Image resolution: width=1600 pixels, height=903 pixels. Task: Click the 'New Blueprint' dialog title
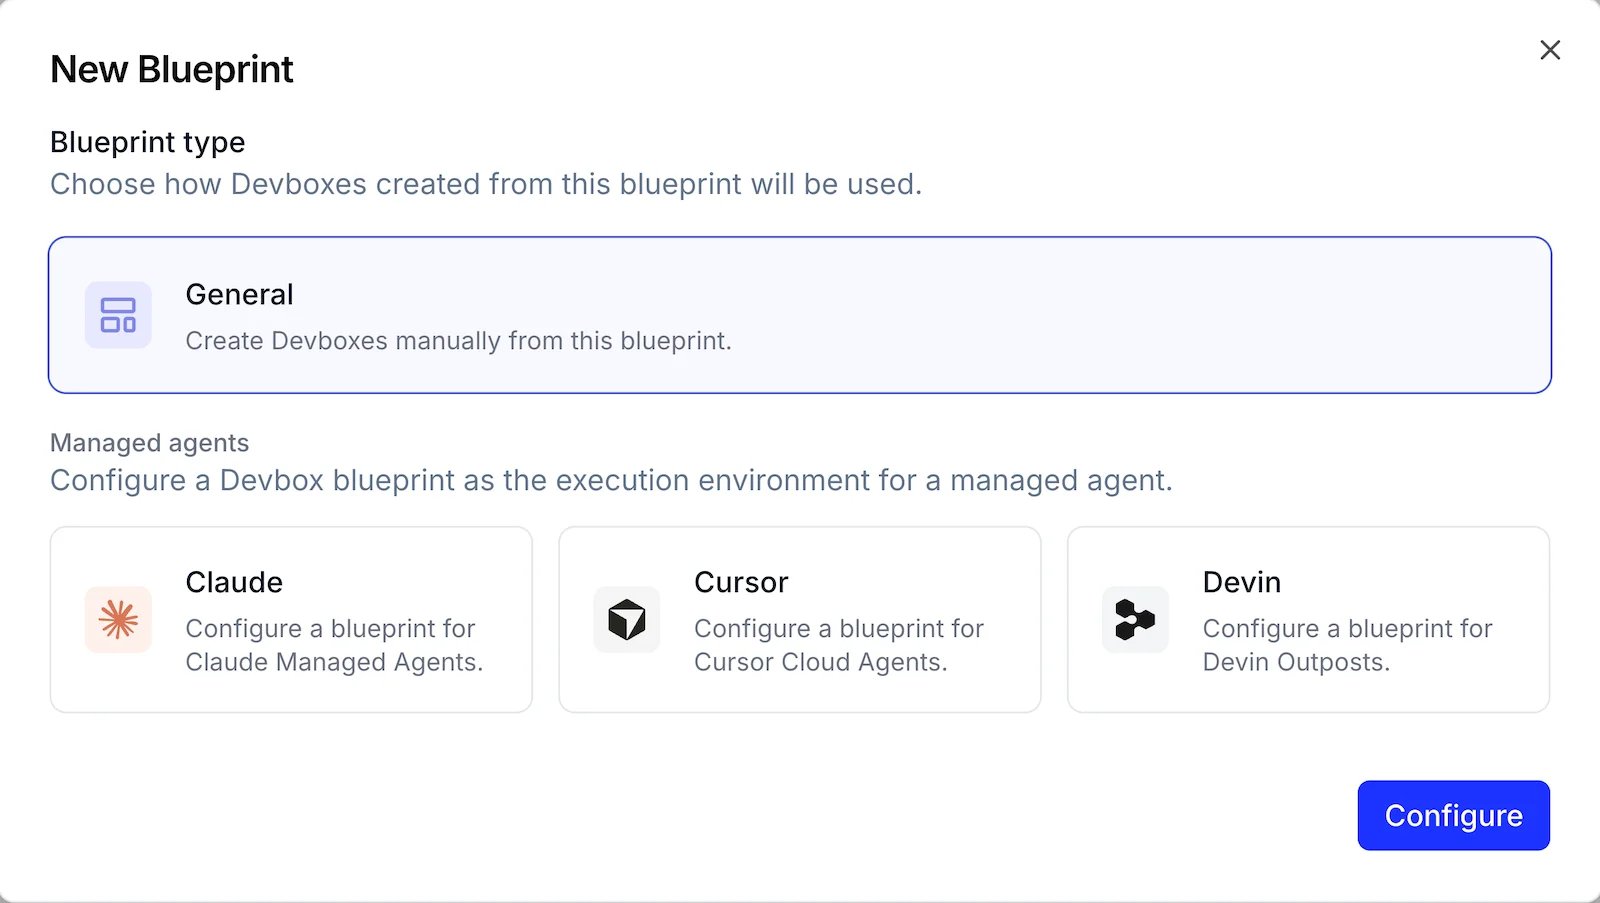(x=172, y=70)
